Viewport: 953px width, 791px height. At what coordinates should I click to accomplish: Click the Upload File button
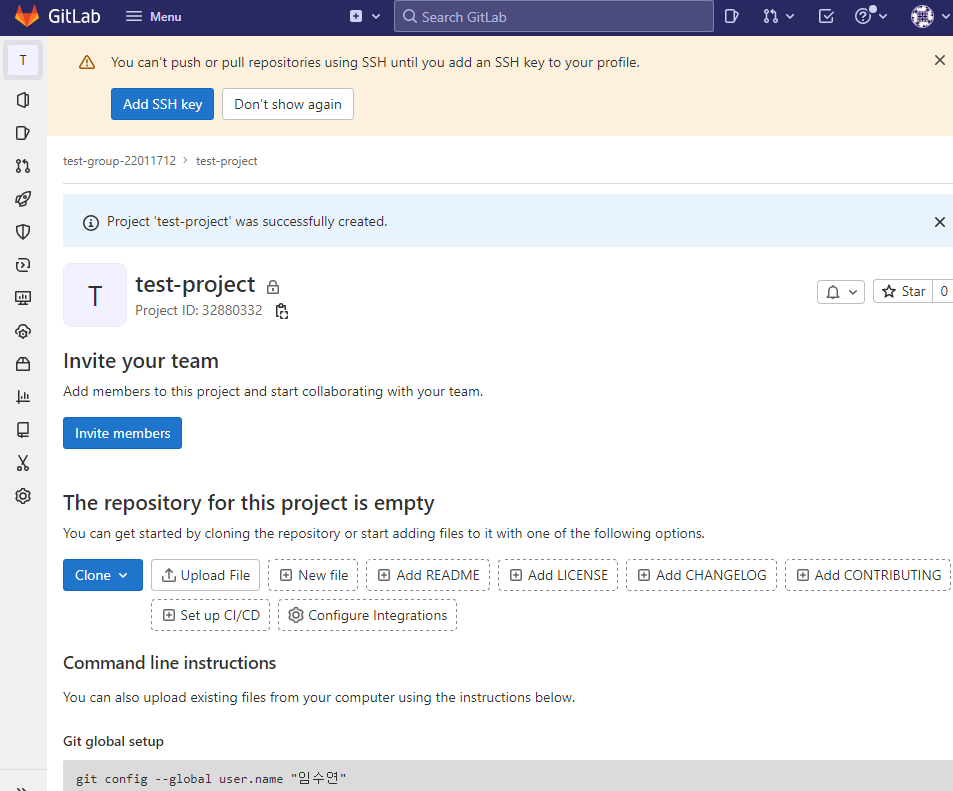[x=205, y=575]
